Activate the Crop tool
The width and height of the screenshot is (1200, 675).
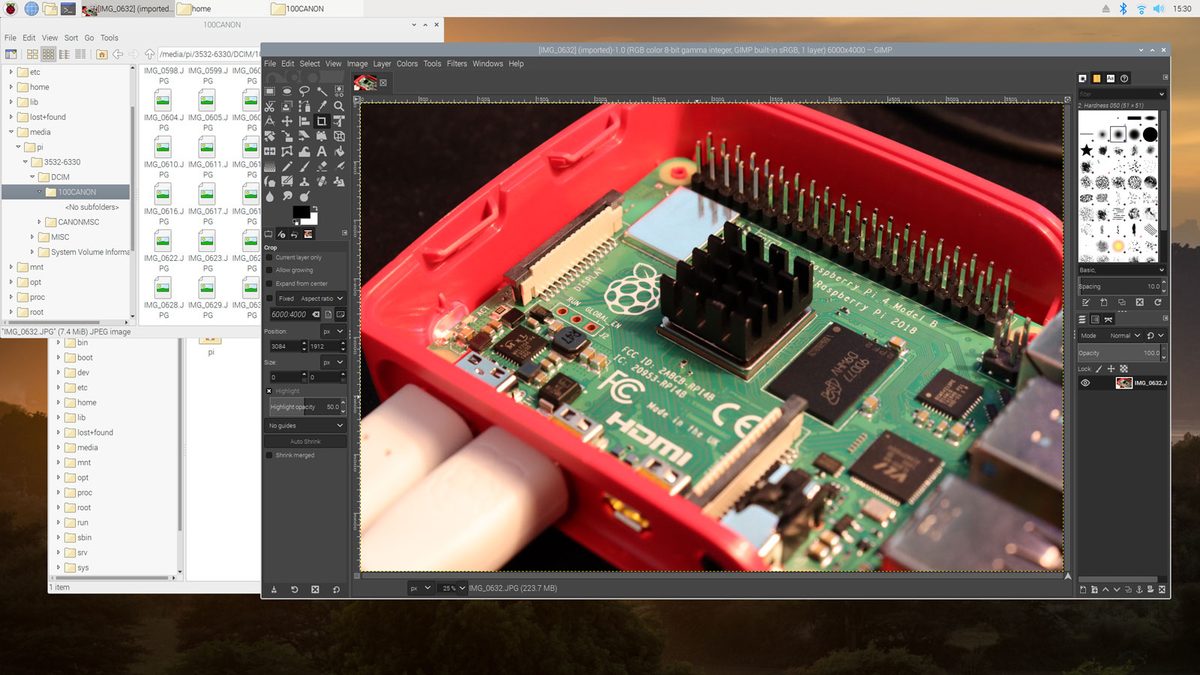click(x=322, y=121)
